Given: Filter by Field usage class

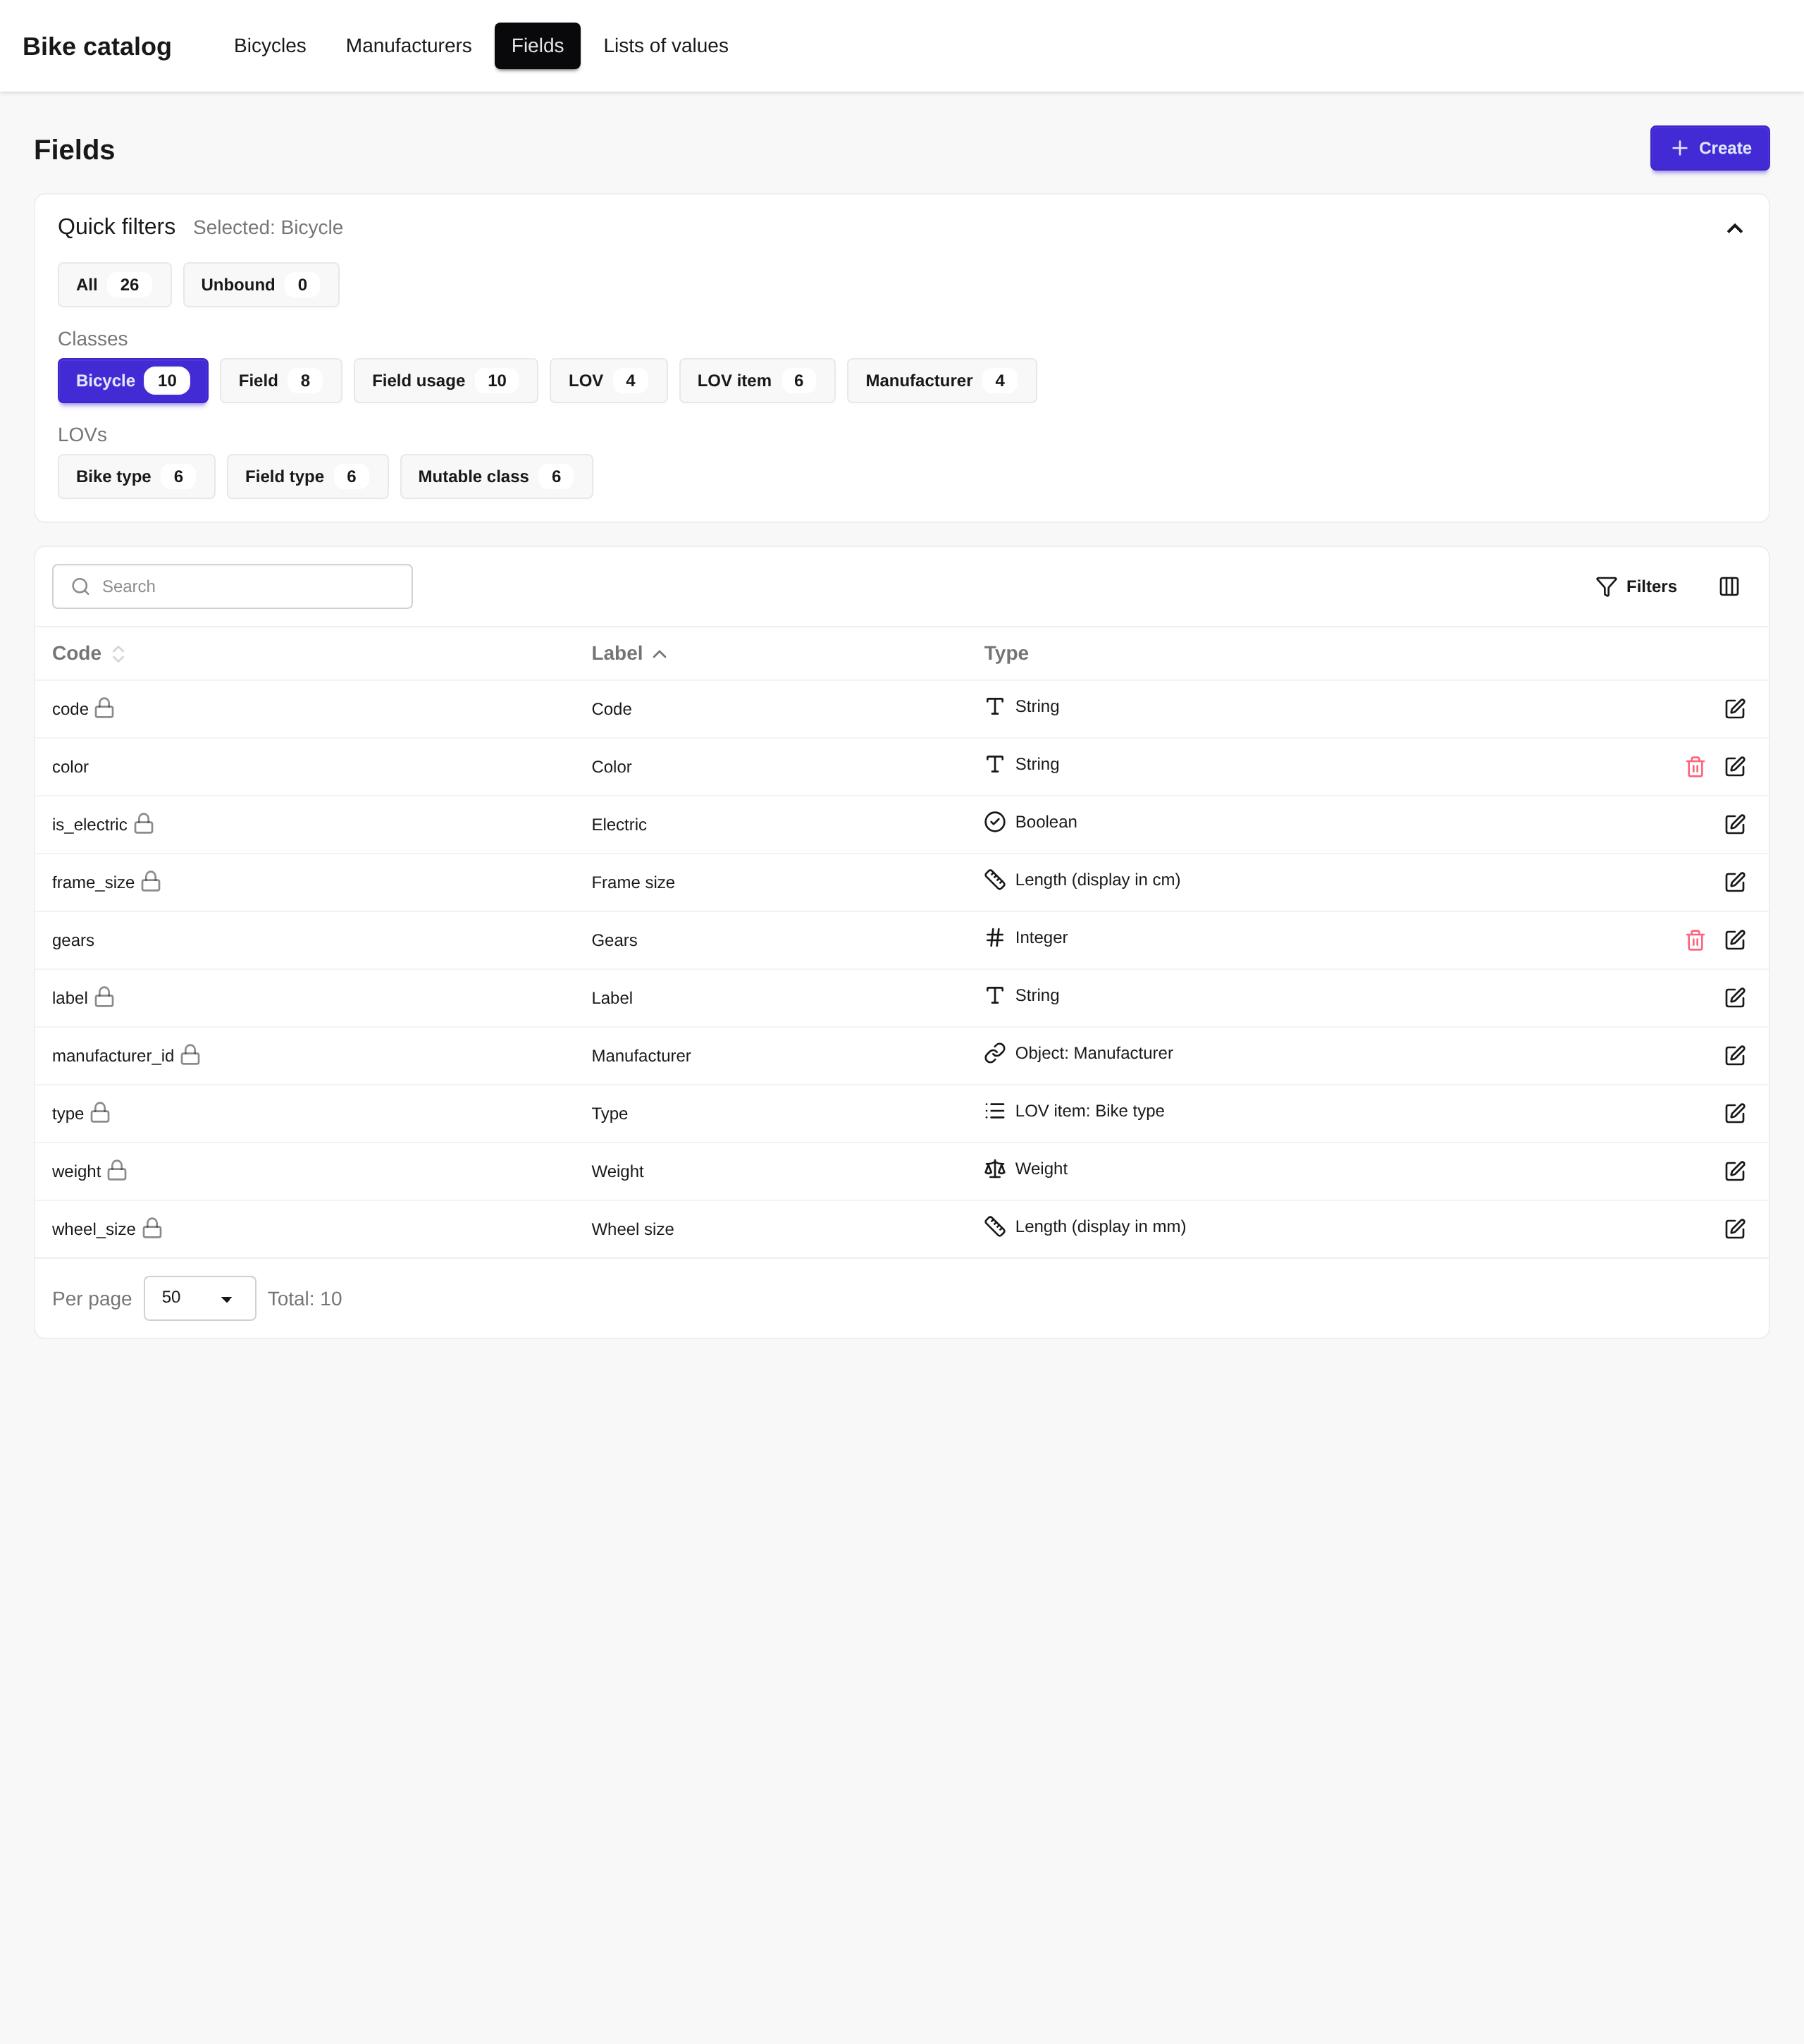Looking at the screenshot, I should pos(445,381).
